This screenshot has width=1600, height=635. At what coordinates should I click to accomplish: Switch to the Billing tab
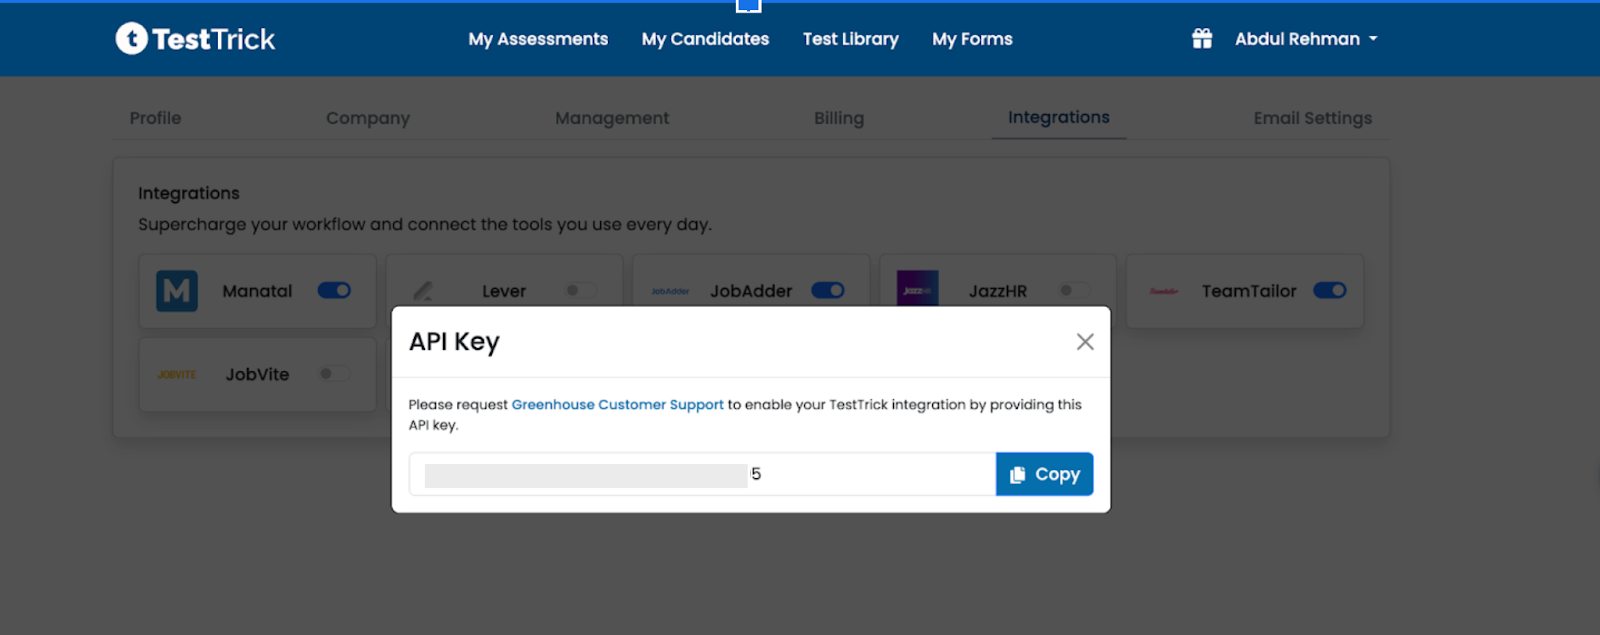(838, 118)
